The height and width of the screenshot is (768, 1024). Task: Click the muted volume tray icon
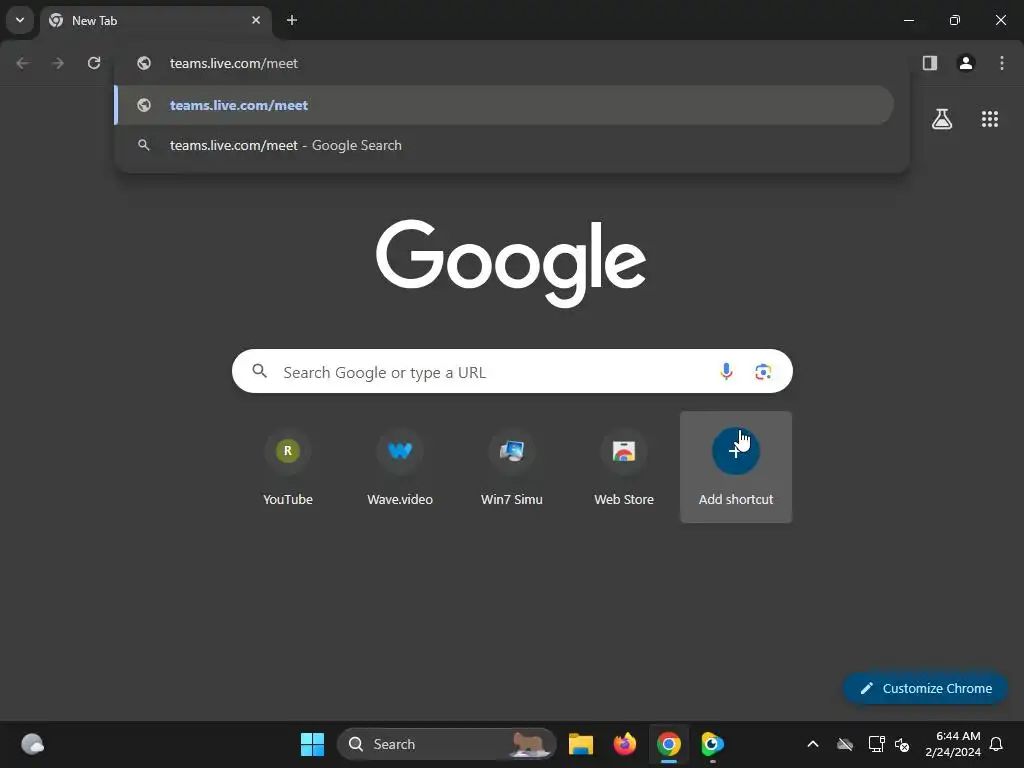coord(903,744)
